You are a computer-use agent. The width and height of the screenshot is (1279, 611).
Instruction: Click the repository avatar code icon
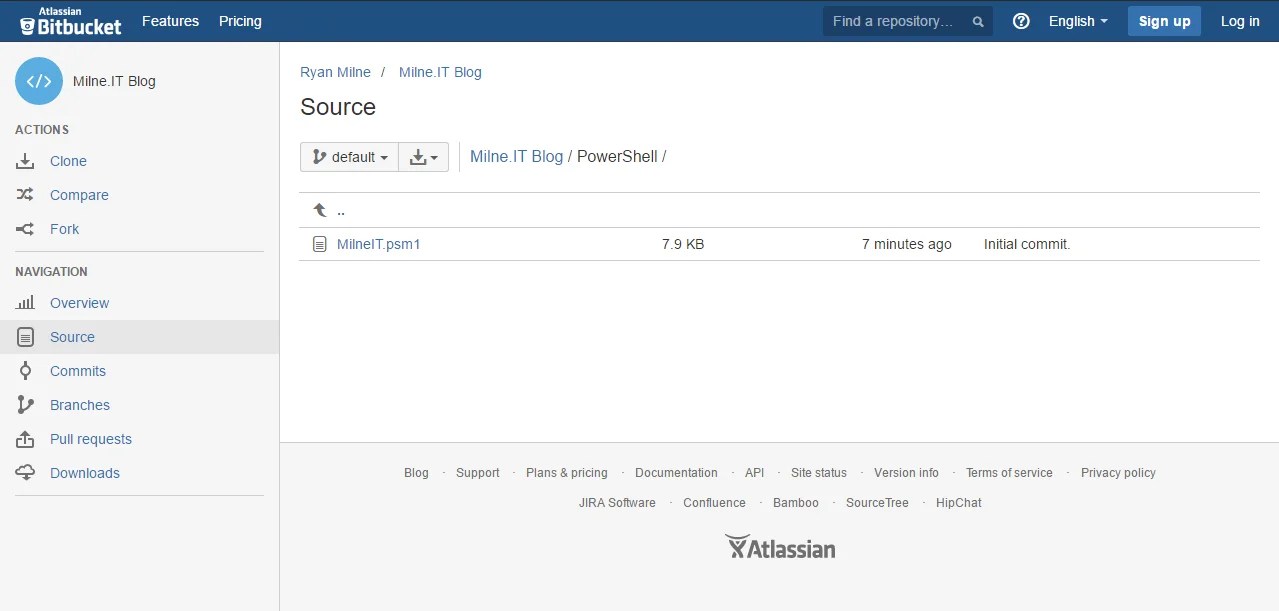pos(39,81)
